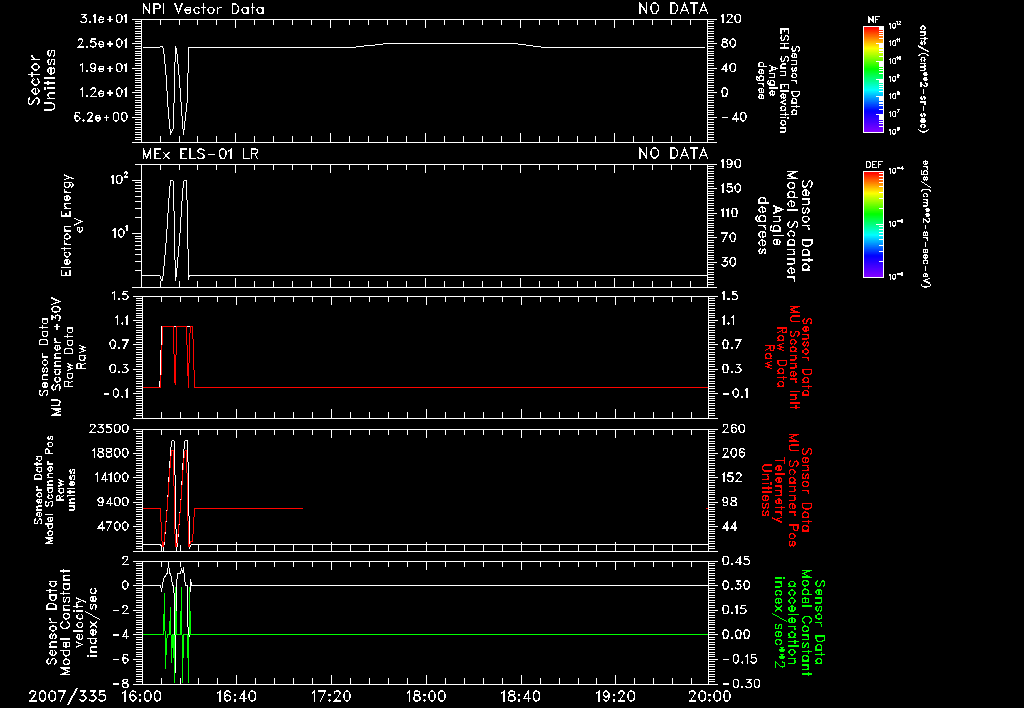Click the 'NF' color bar title
This screenshot has width=1024, height=708.
point(873,20)
